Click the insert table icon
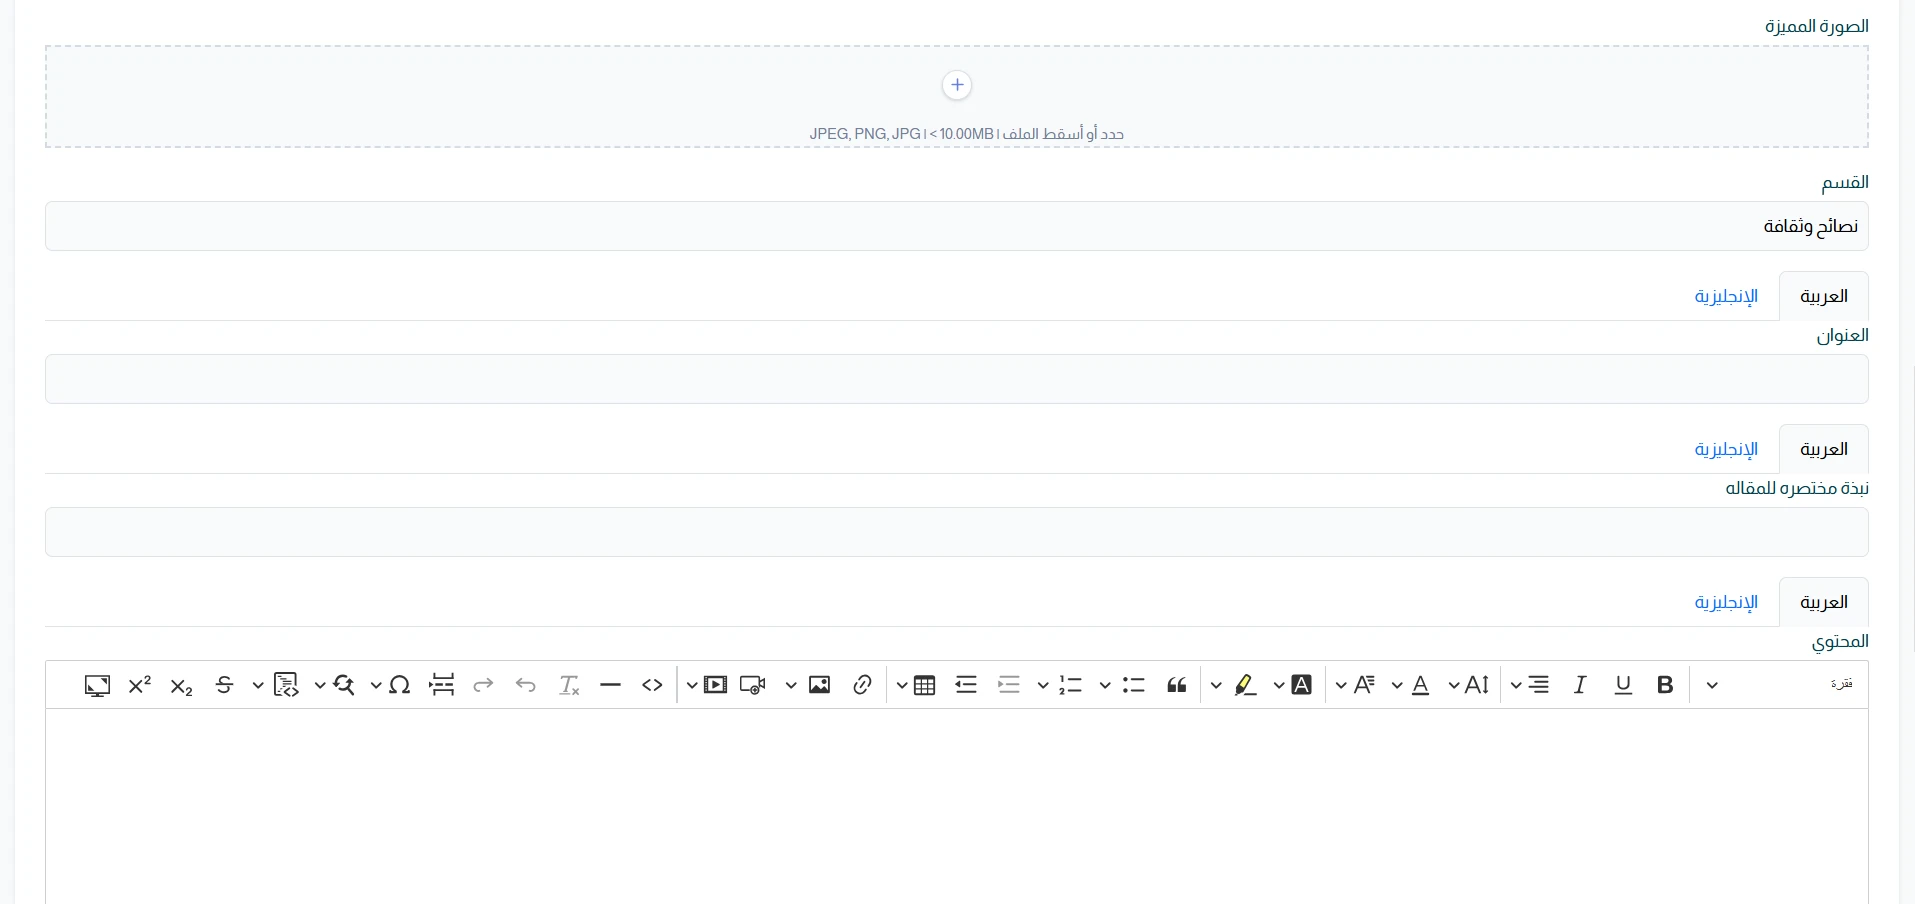 click(x=925, y=685)
